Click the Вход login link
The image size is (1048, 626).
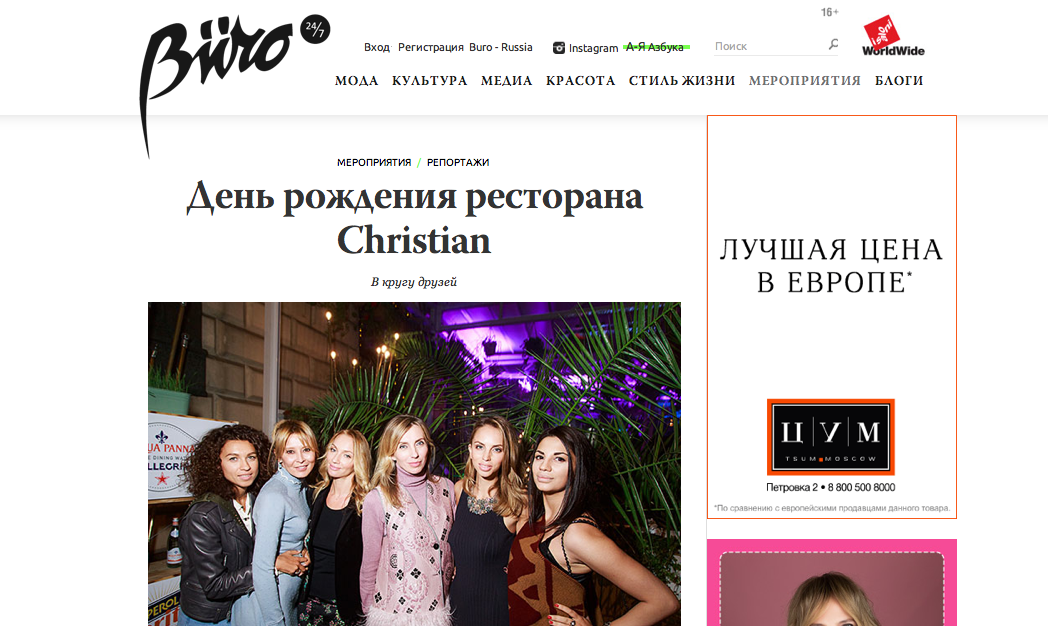pyautogui.click(x=377, y=47)
